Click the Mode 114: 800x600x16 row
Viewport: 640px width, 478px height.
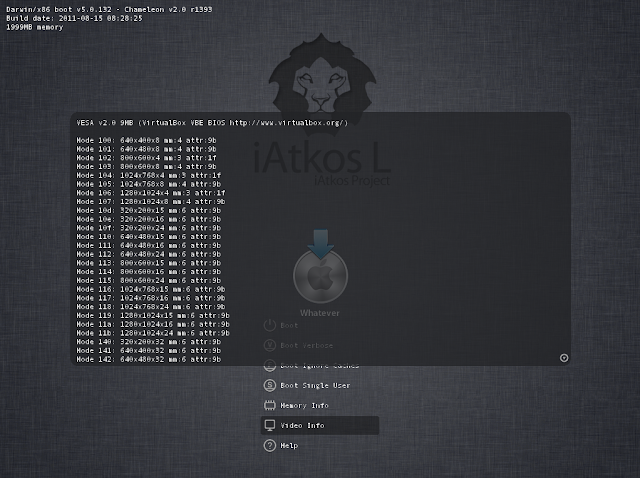click(149, 272)
